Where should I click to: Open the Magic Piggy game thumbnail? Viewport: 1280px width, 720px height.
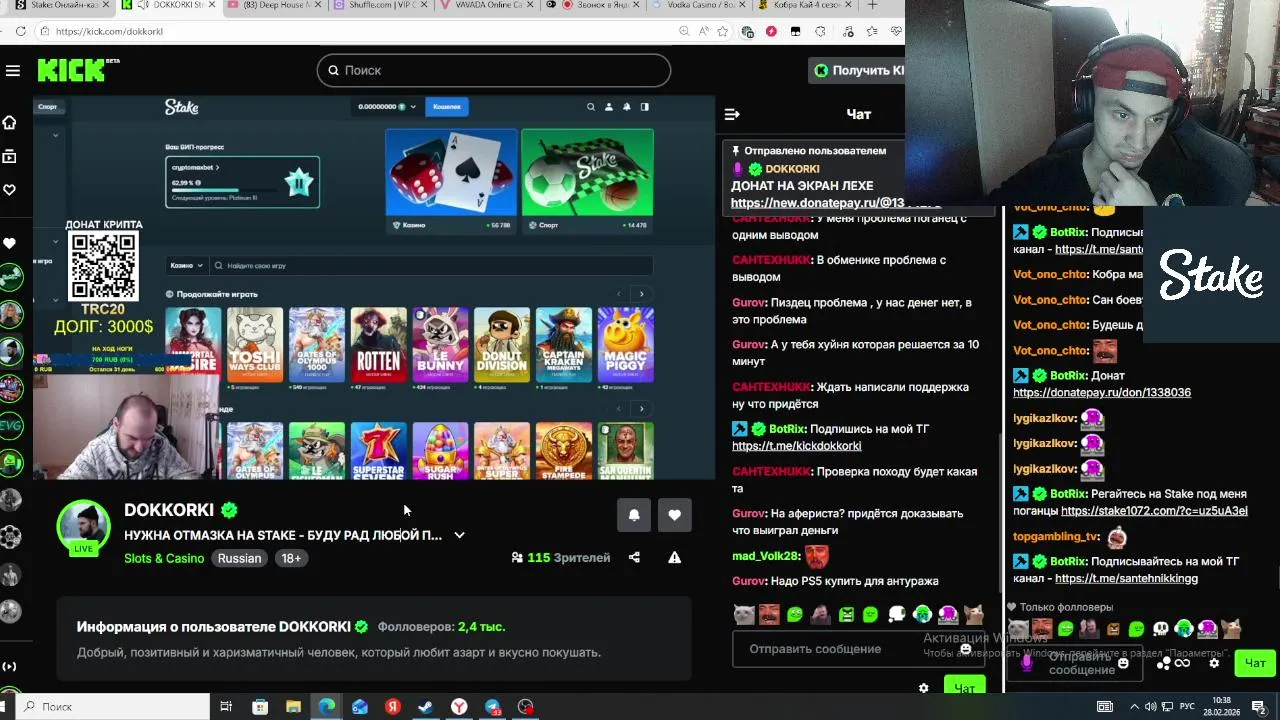coord(626,345)
